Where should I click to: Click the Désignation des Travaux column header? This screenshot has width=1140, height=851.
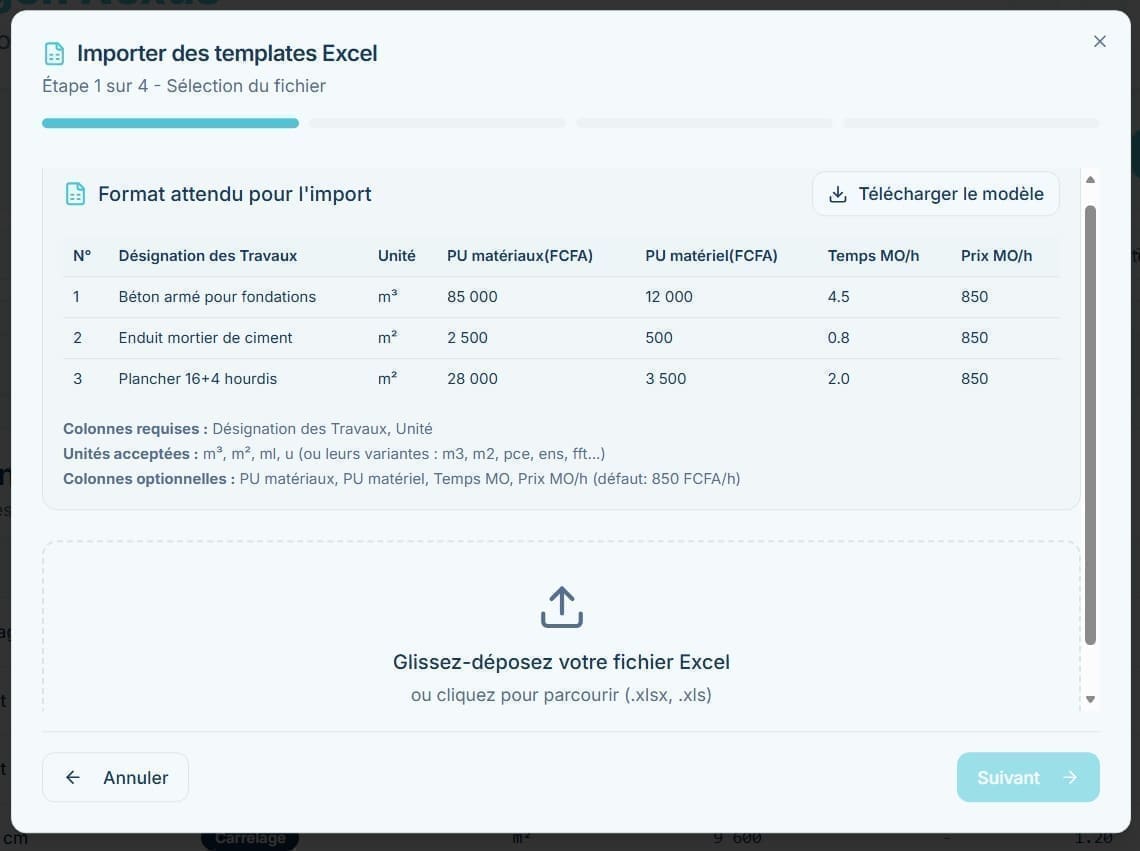208,256
